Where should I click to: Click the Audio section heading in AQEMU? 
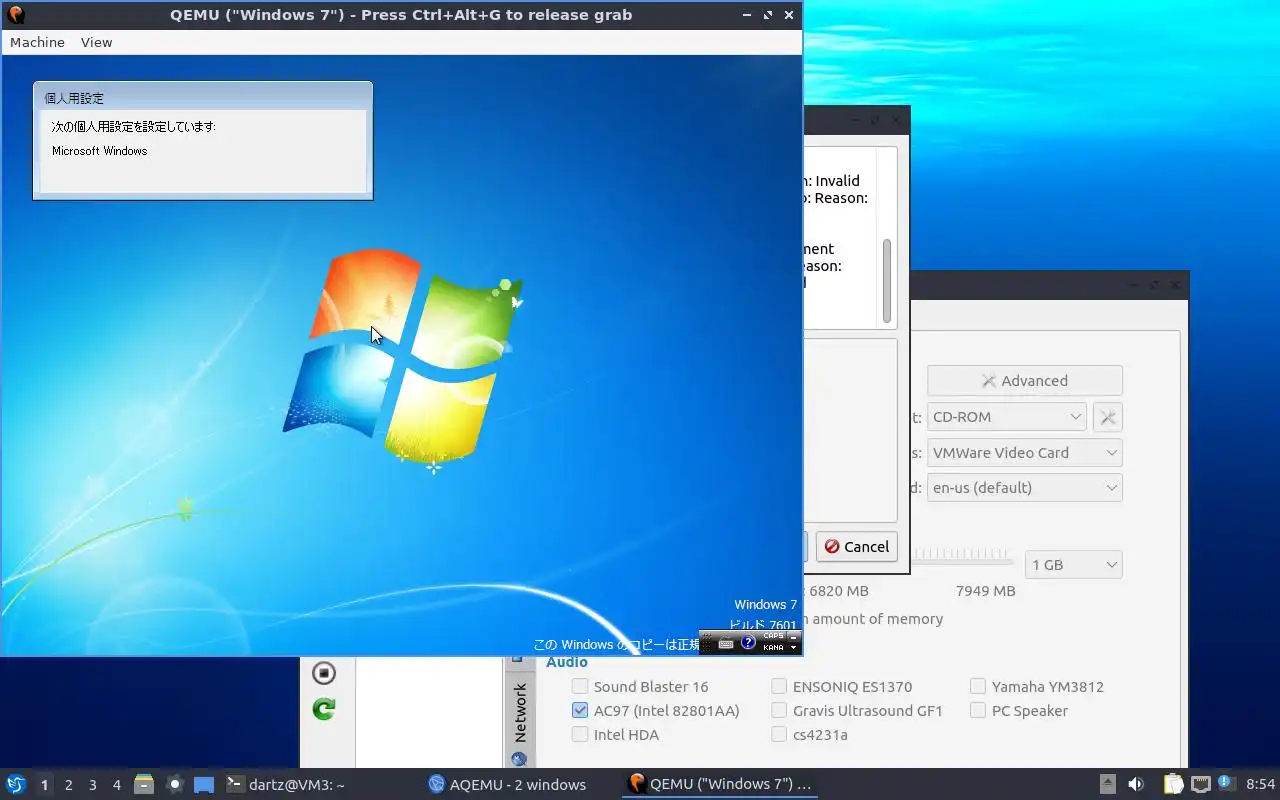[567, 662]
